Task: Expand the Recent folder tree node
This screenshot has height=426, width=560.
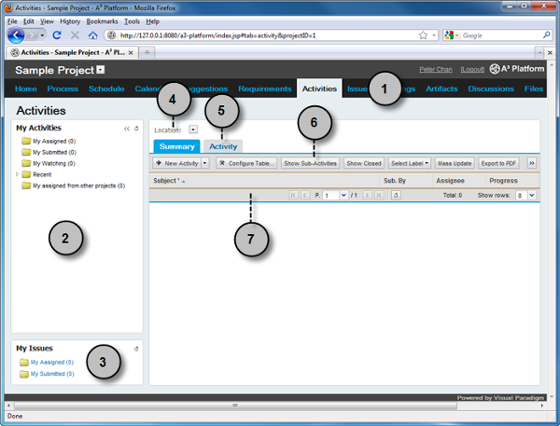Action: pos(17,174)
